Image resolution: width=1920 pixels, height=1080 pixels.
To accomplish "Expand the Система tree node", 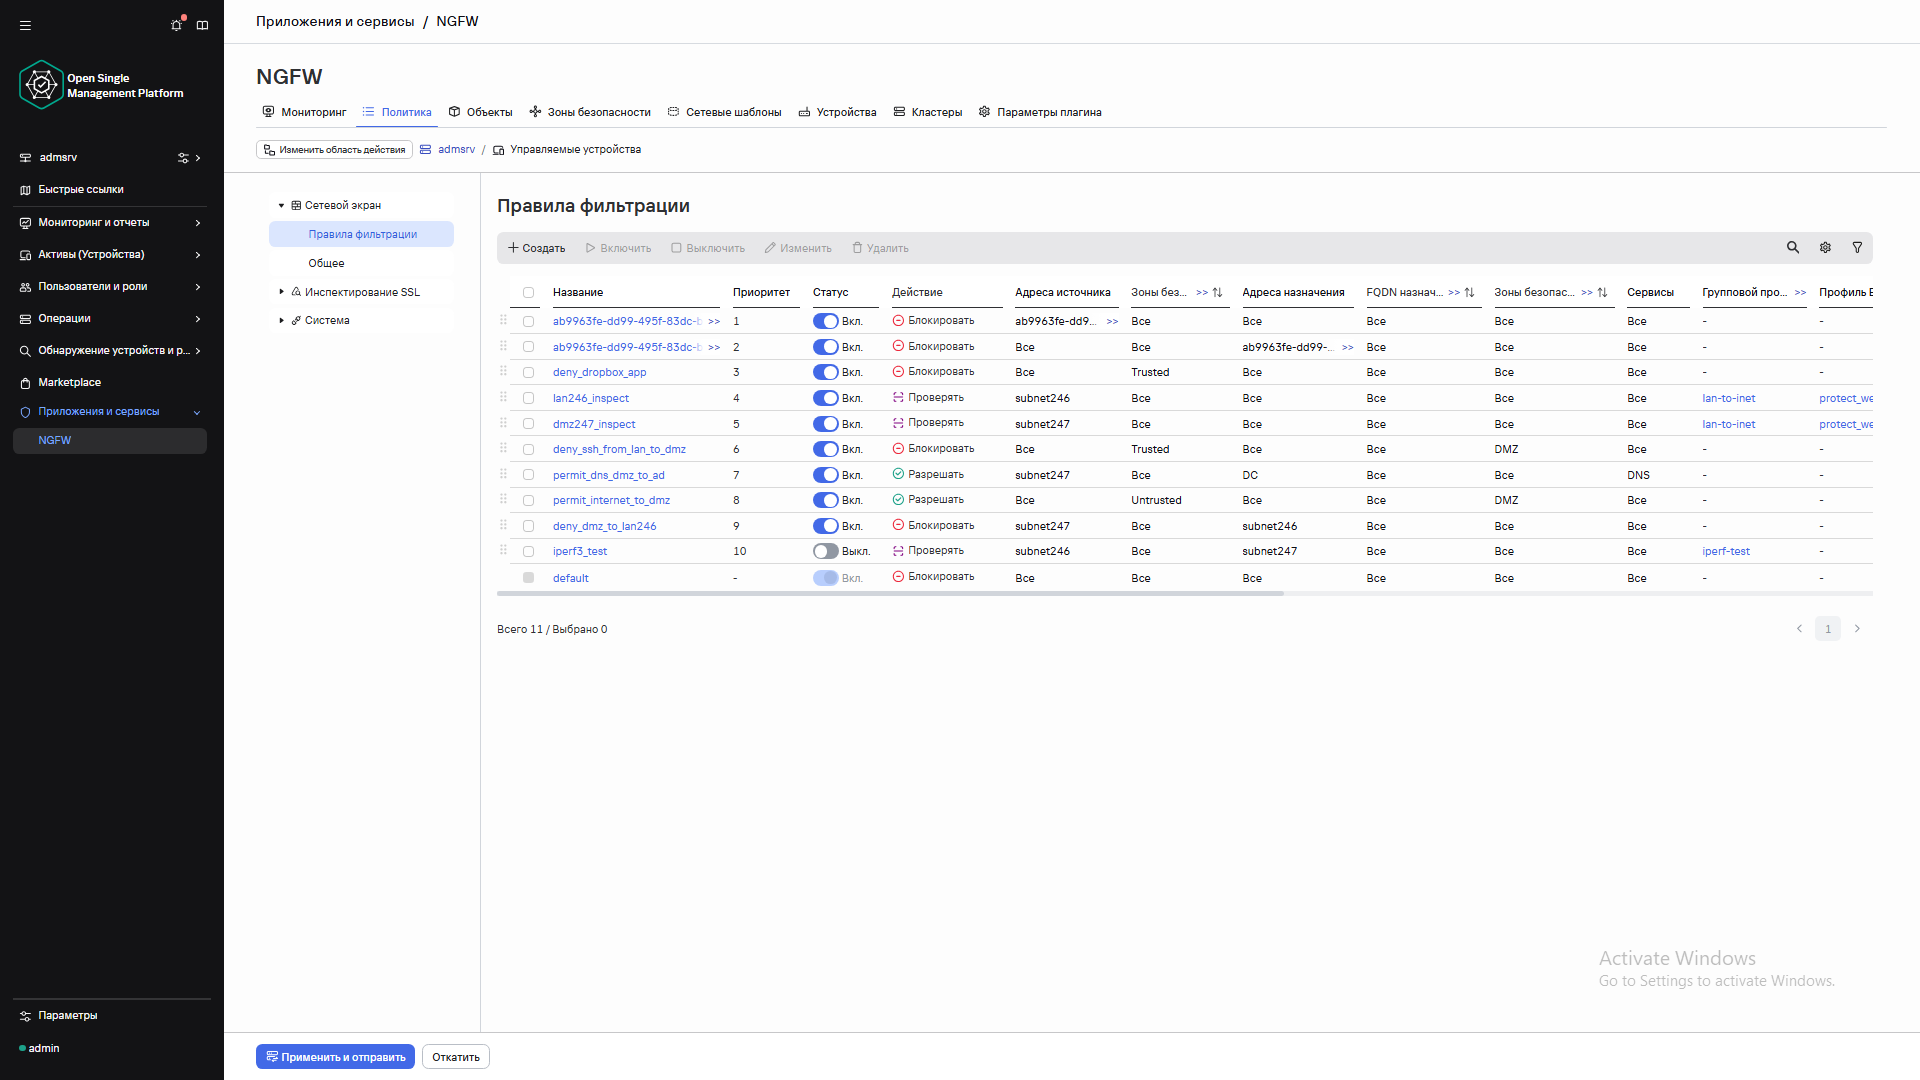I will point(281,321).
